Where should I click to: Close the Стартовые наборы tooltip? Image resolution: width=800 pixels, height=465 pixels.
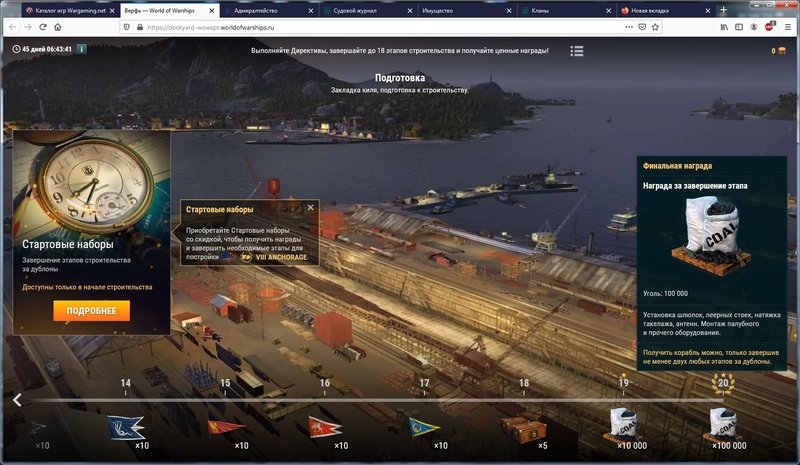click(x=310, y=208)
